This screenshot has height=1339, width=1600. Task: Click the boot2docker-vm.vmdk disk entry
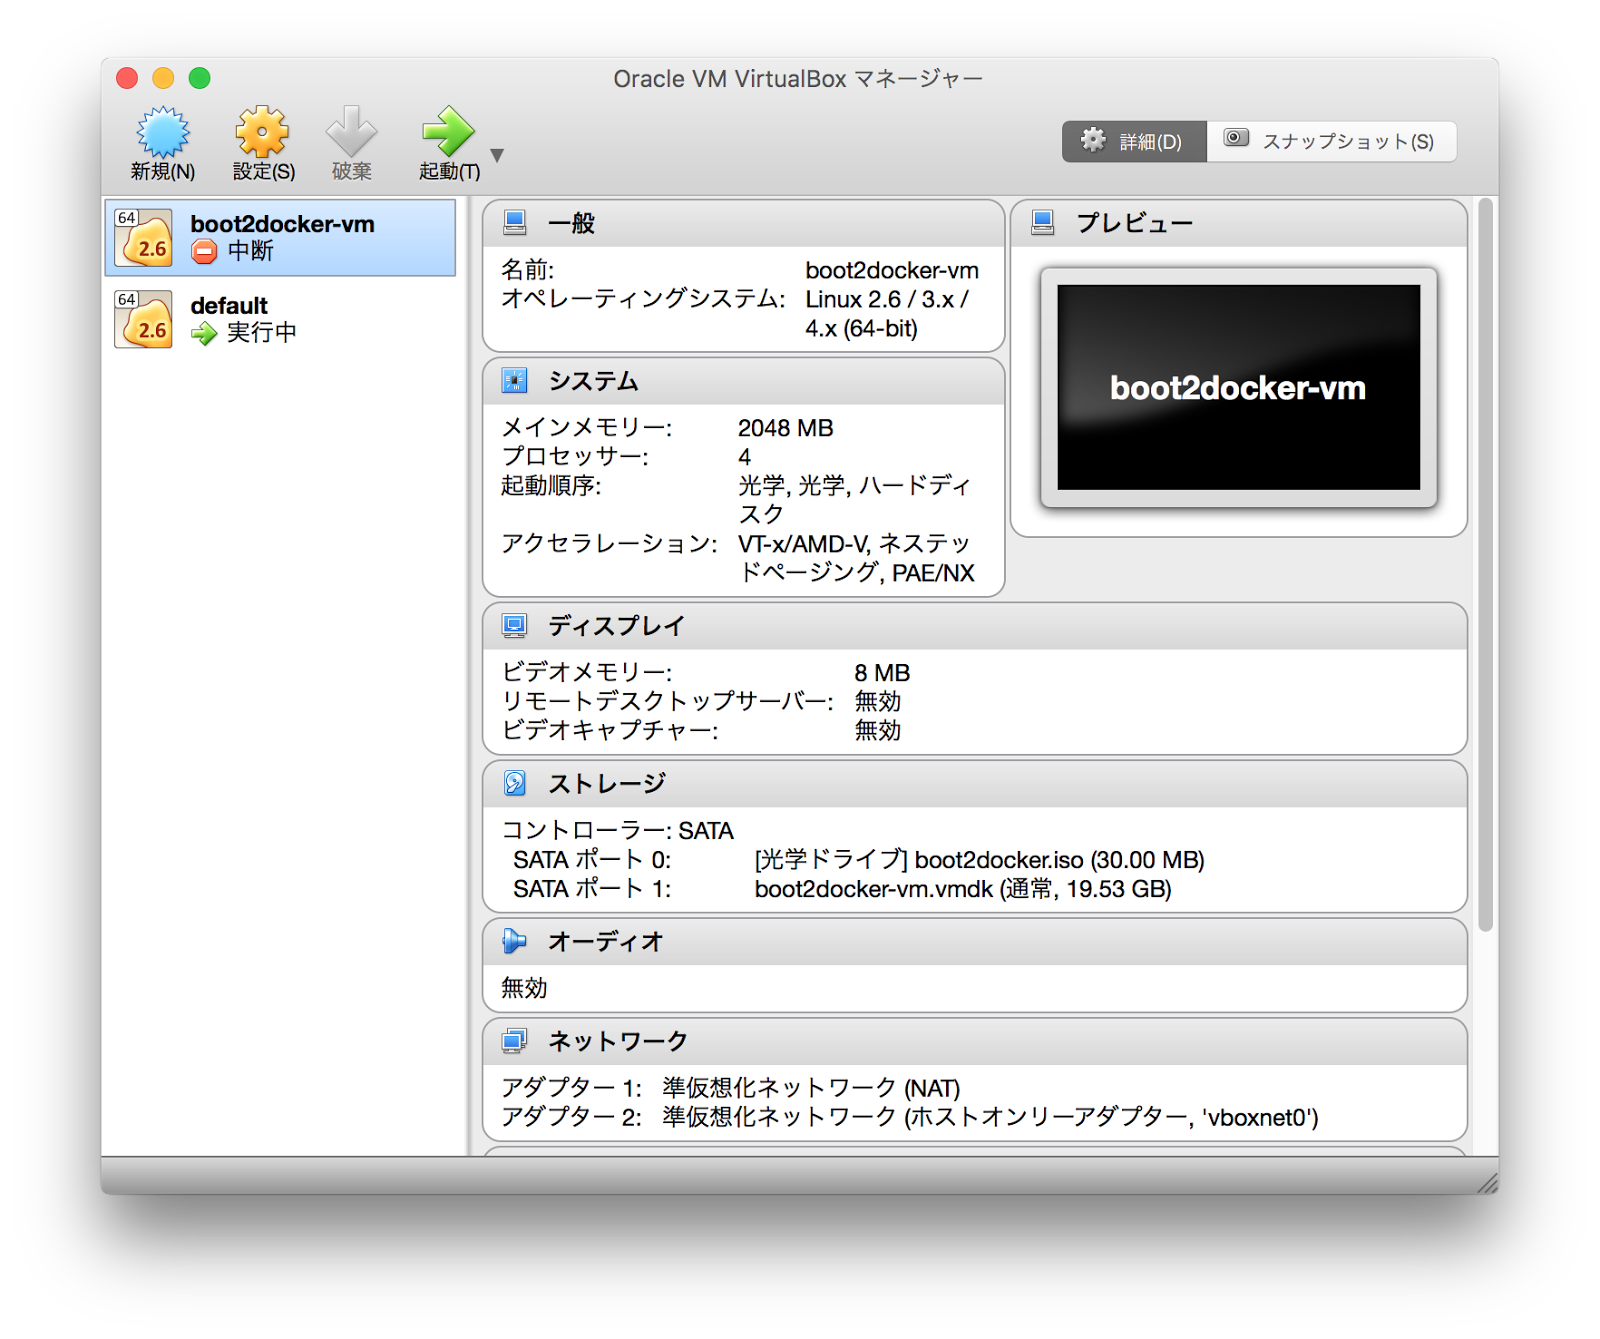tap(963, 889)
